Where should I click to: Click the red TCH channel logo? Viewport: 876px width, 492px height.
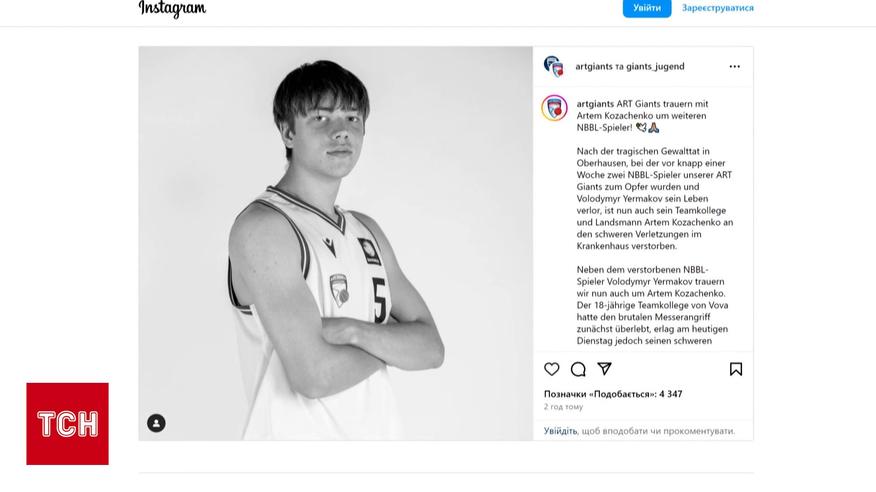coord(68,424)
